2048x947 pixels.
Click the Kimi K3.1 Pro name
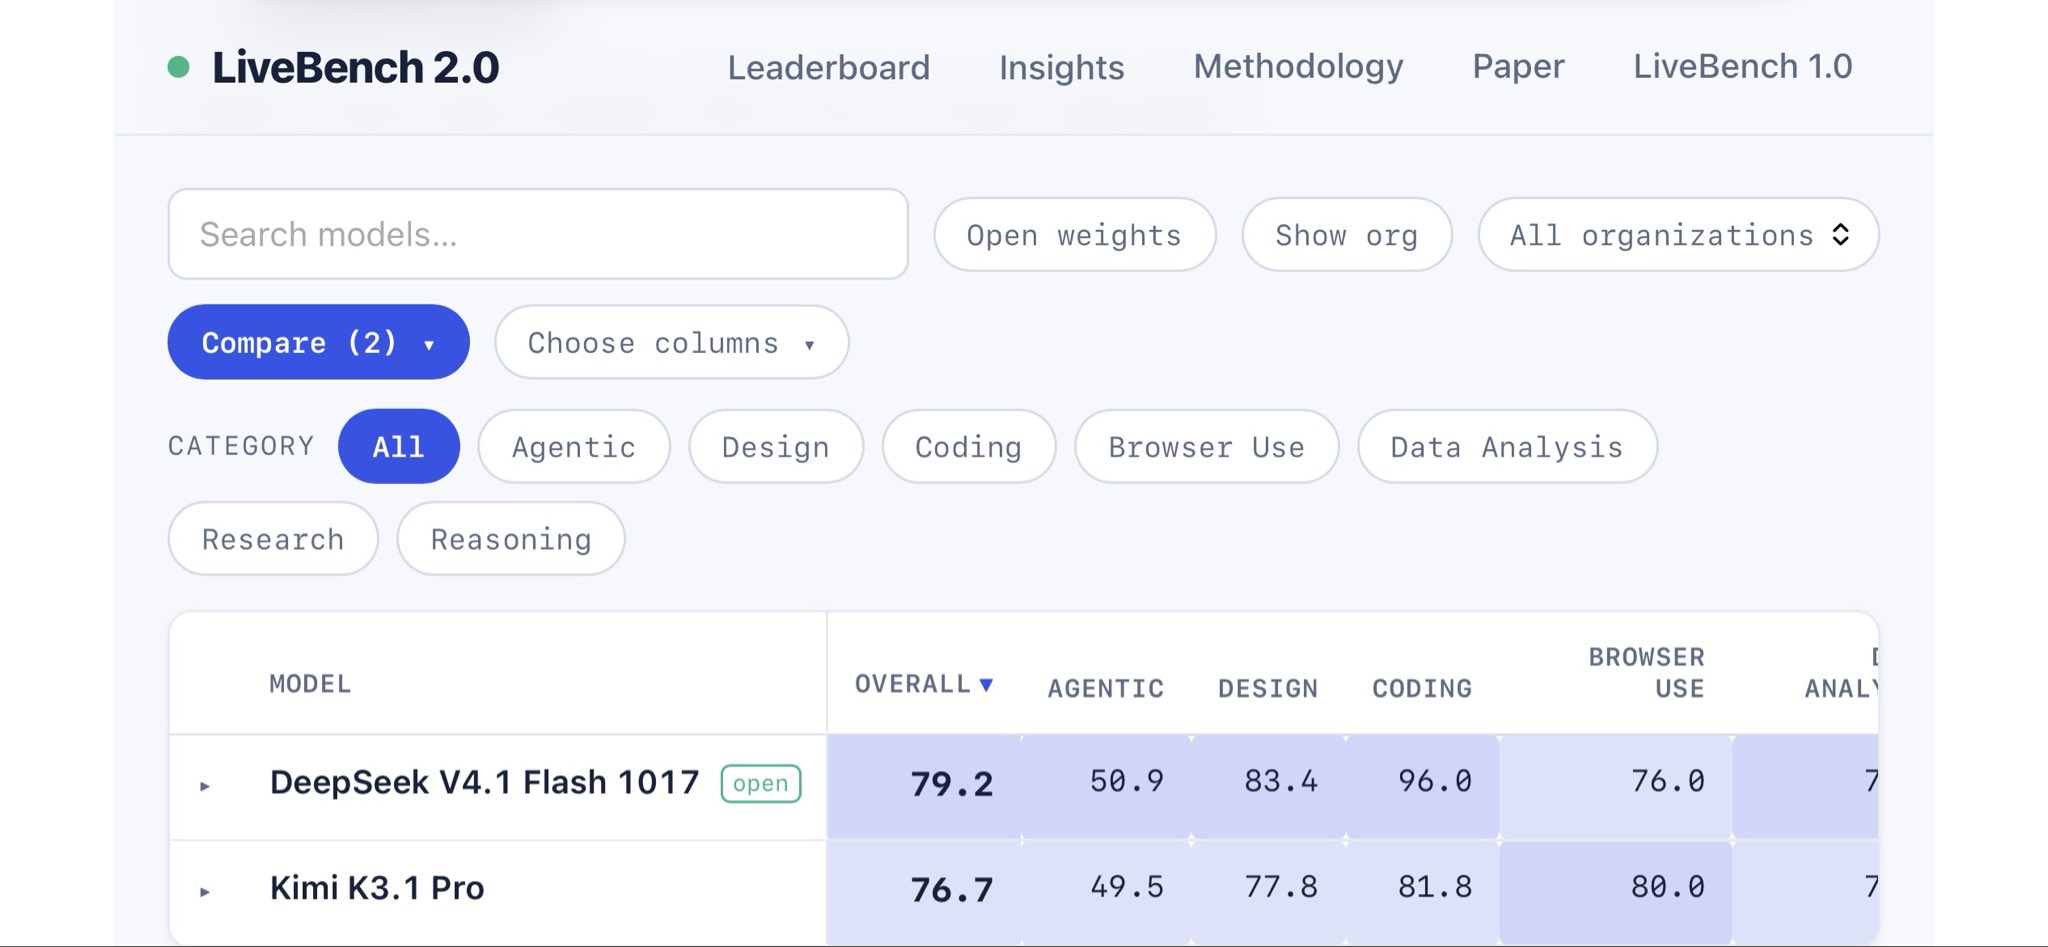coord(377,888)
